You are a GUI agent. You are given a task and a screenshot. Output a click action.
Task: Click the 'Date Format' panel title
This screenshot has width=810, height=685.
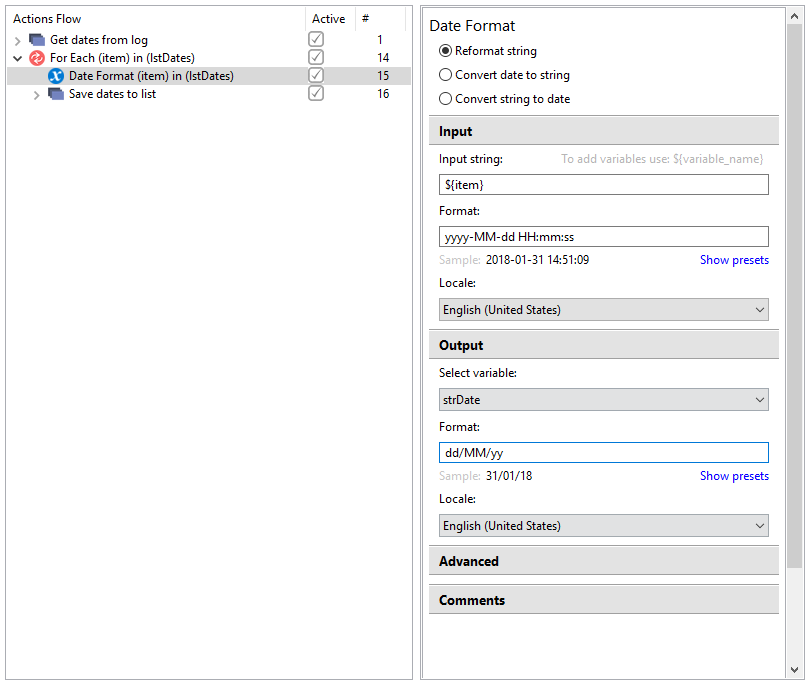pos(472,26)
